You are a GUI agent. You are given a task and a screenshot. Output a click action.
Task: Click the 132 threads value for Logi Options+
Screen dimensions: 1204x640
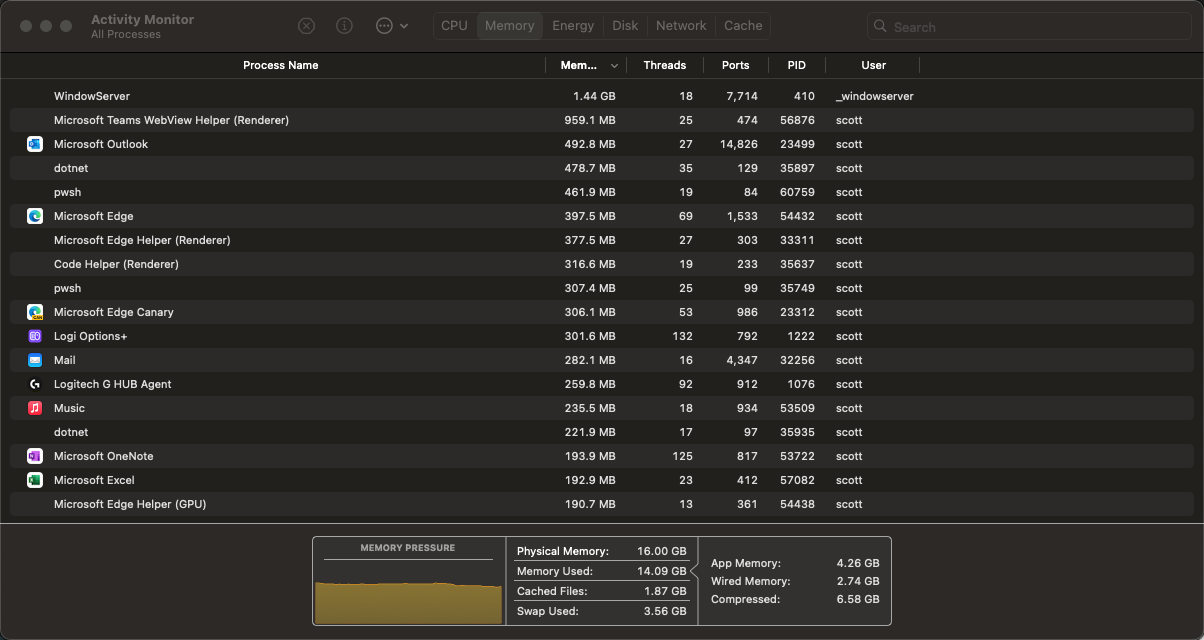[683, 336]
